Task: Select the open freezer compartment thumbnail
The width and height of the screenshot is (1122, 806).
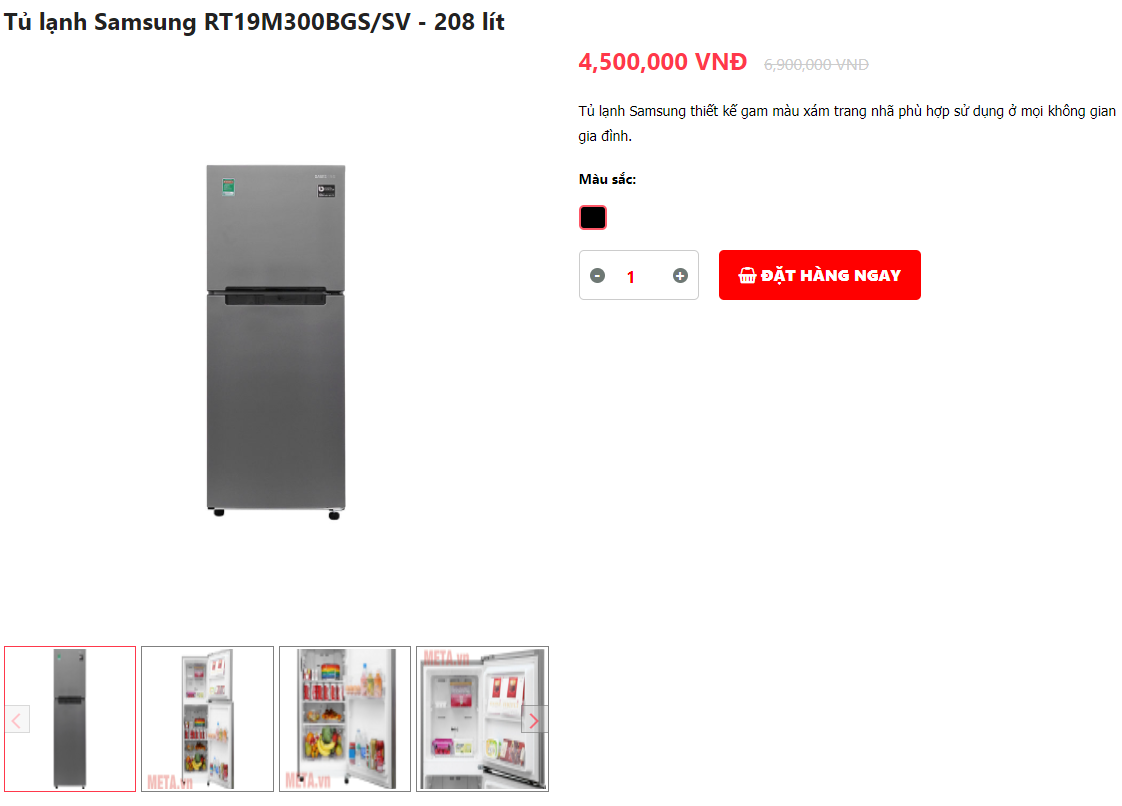Action: tap(482, 719)
